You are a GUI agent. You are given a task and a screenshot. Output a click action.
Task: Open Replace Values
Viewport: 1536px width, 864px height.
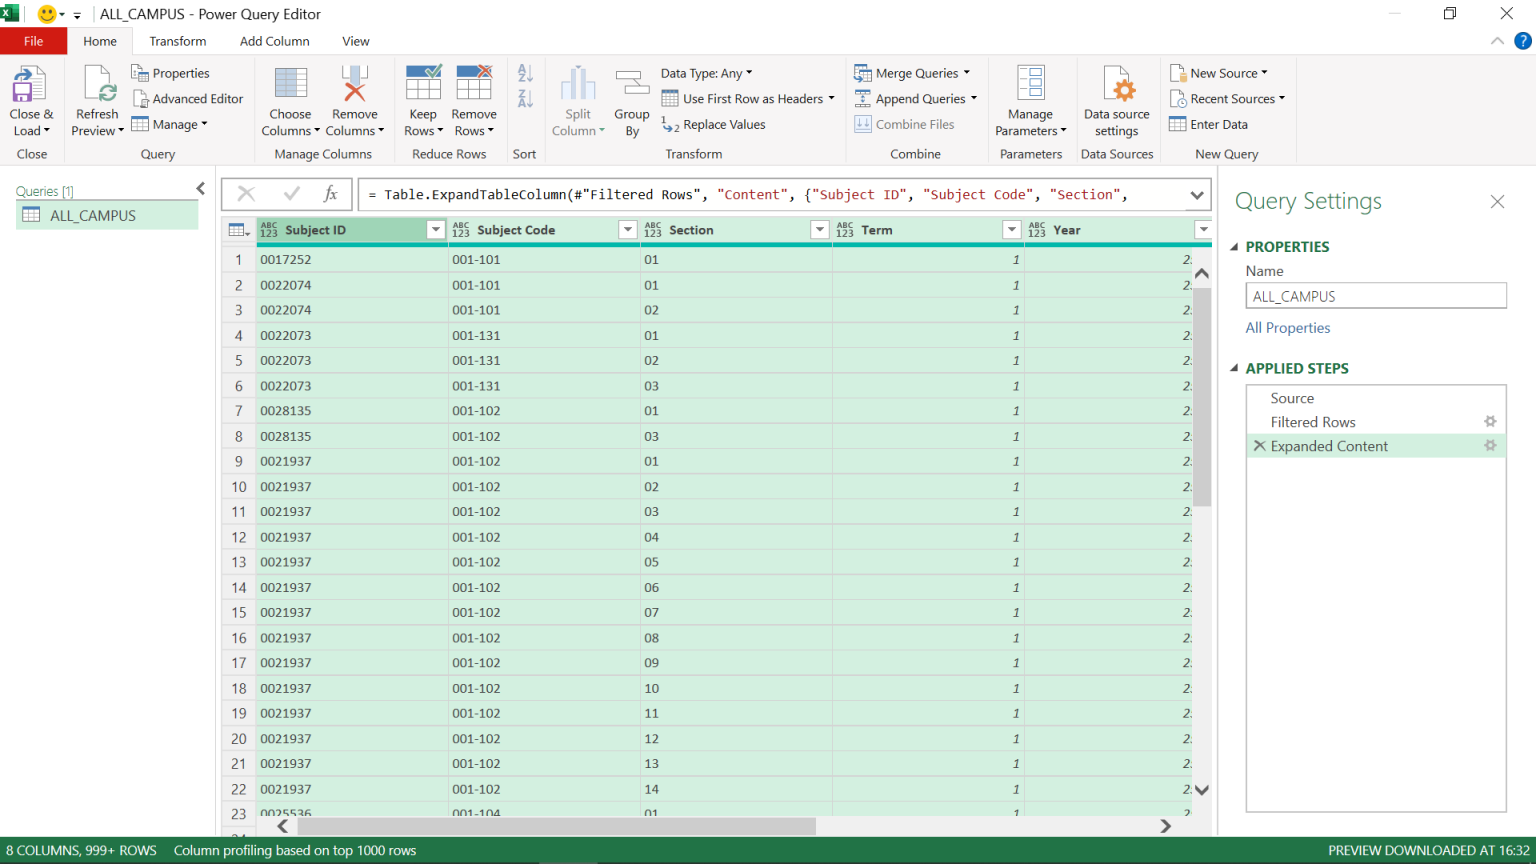[x=722, y=124]
